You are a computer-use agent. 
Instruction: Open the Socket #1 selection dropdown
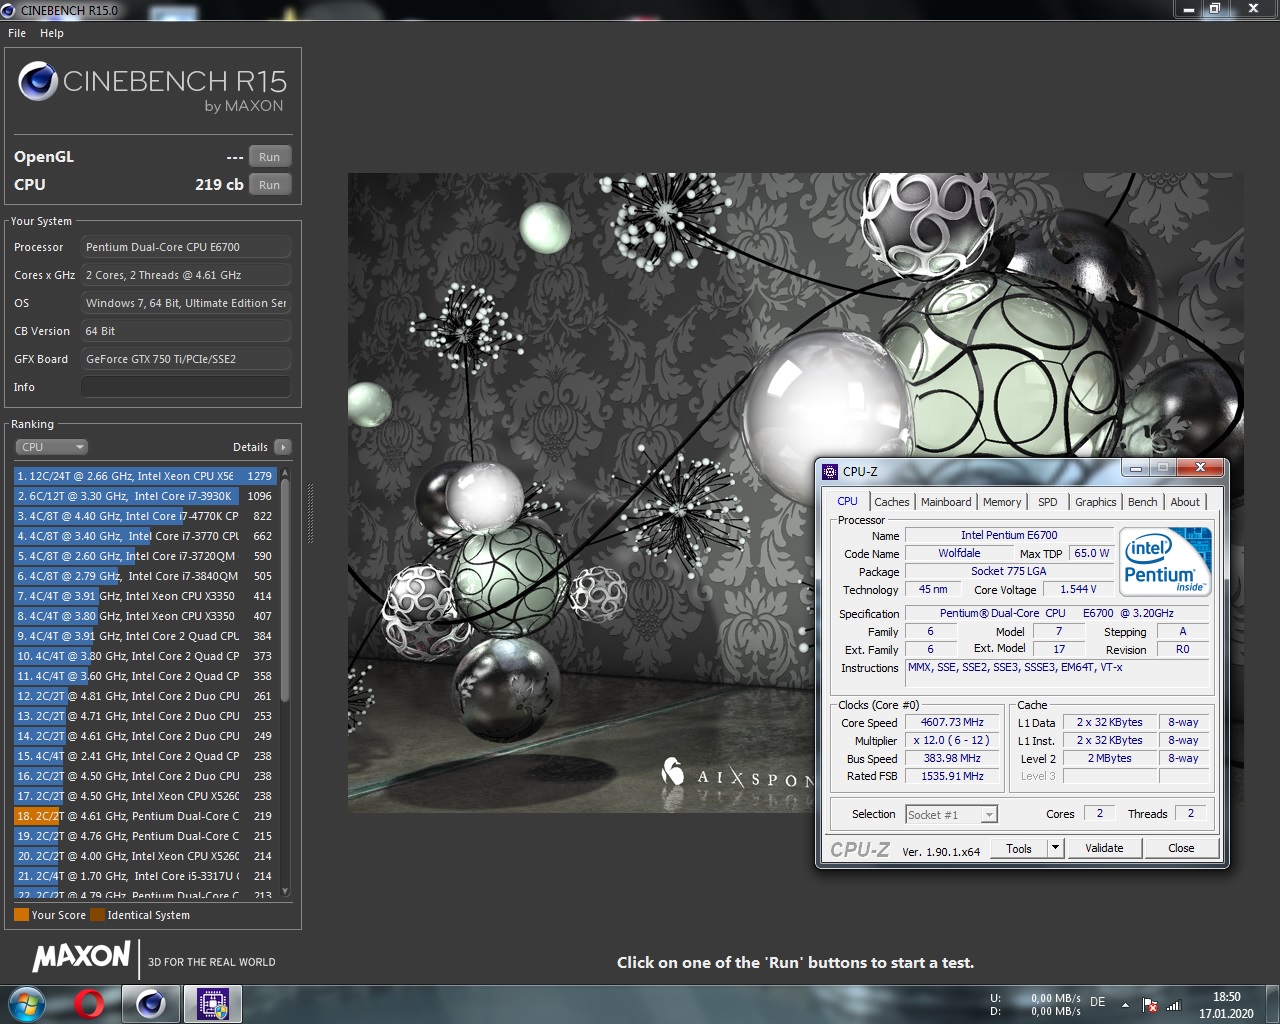951,814
